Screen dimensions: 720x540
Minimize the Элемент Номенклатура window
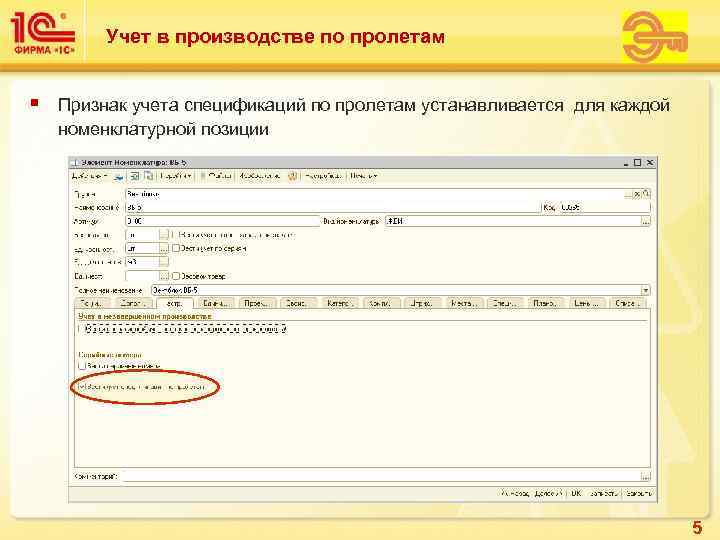click(x=626, y=163)
